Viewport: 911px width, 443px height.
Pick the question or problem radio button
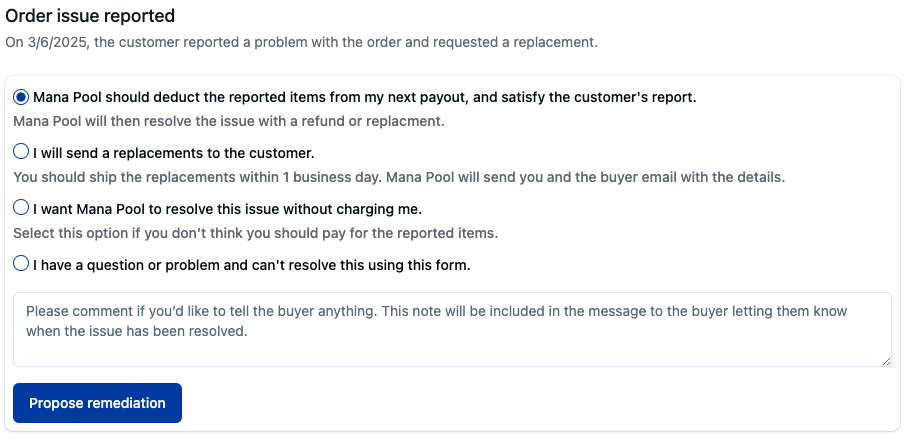[x=21, y=264]
